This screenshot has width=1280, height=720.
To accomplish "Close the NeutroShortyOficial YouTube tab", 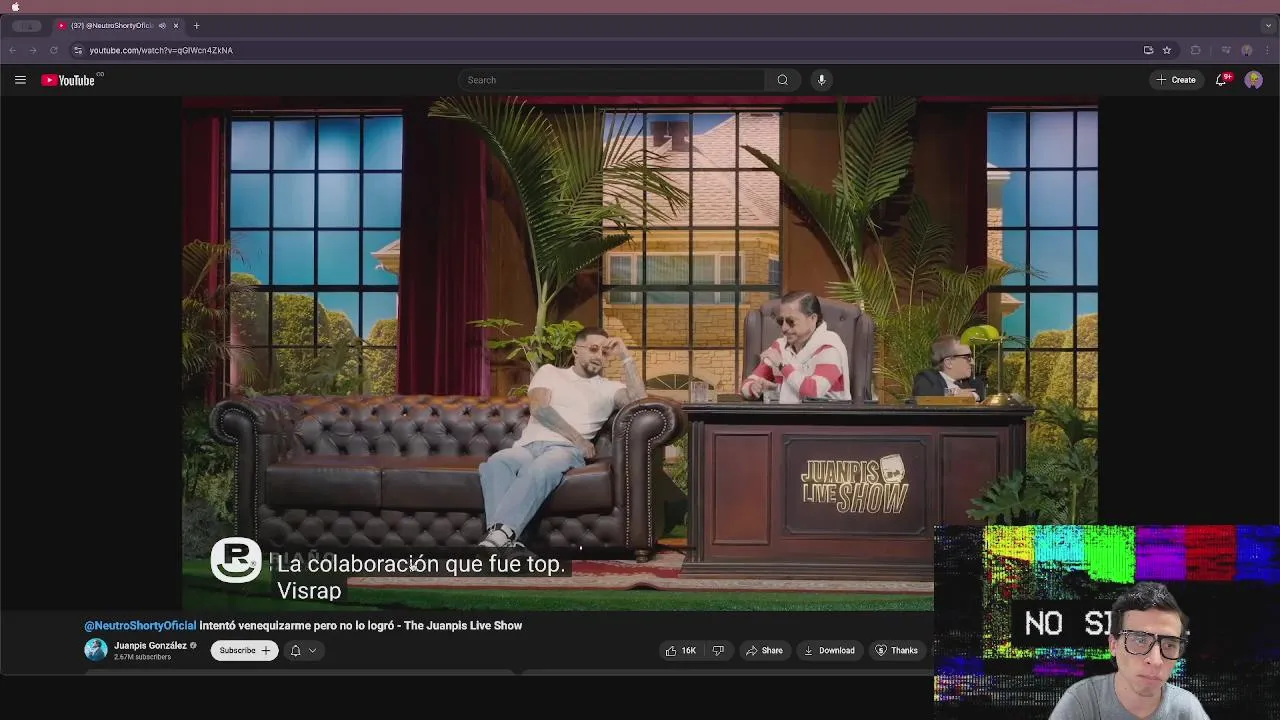I will [x=176, y=25].
